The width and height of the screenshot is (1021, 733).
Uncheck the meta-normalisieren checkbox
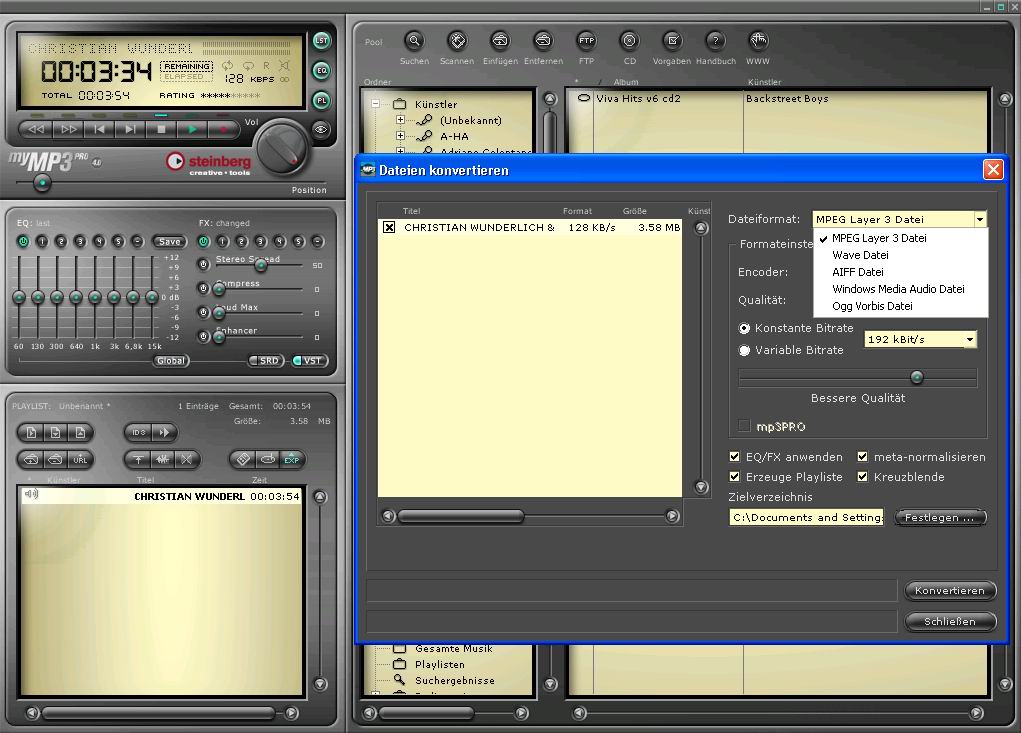click(862, 456)
